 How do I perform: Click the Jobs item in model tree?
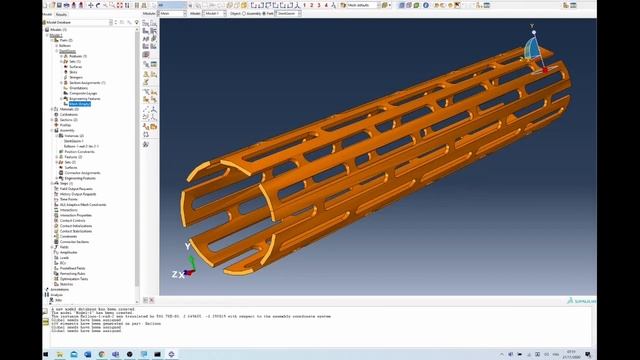58,300
